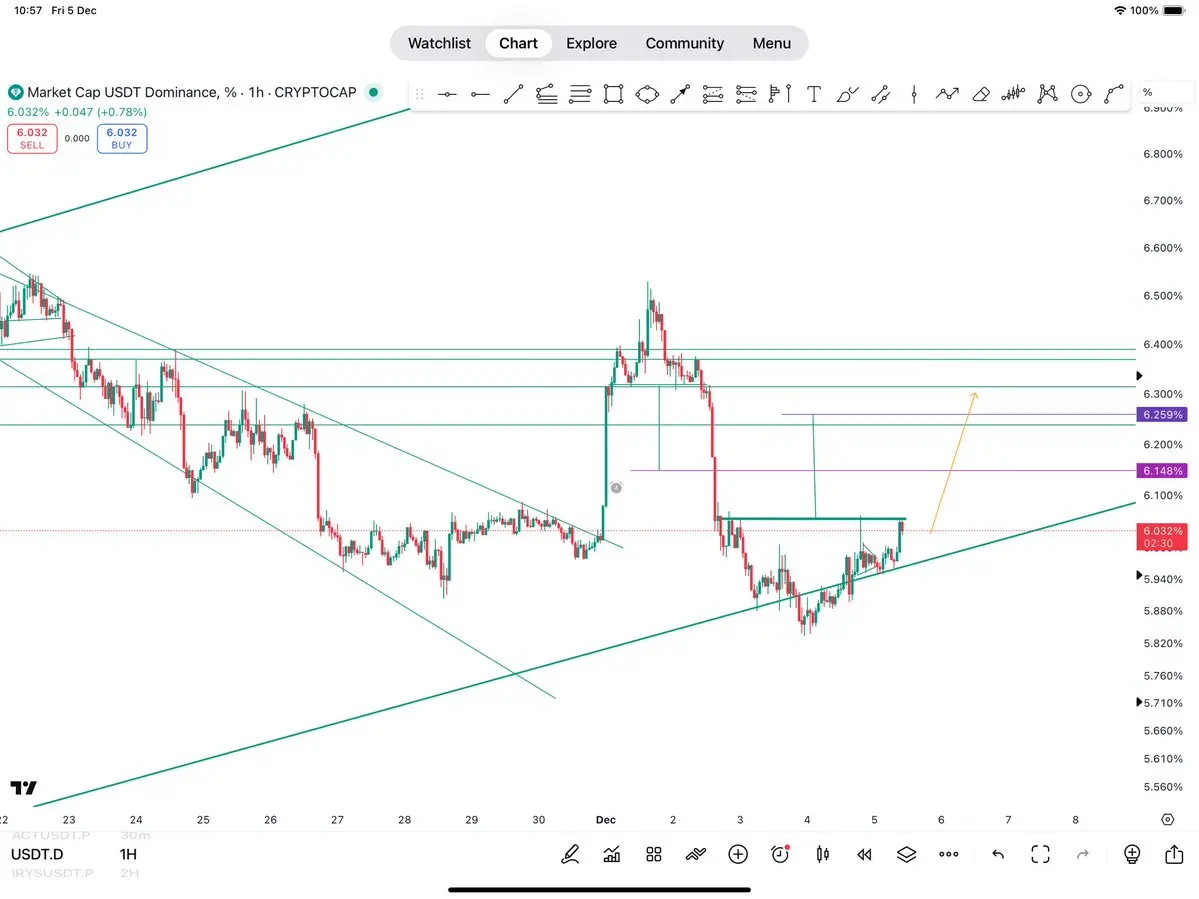
Task: Open the three-dot more options menu
Action: [949, 854]
